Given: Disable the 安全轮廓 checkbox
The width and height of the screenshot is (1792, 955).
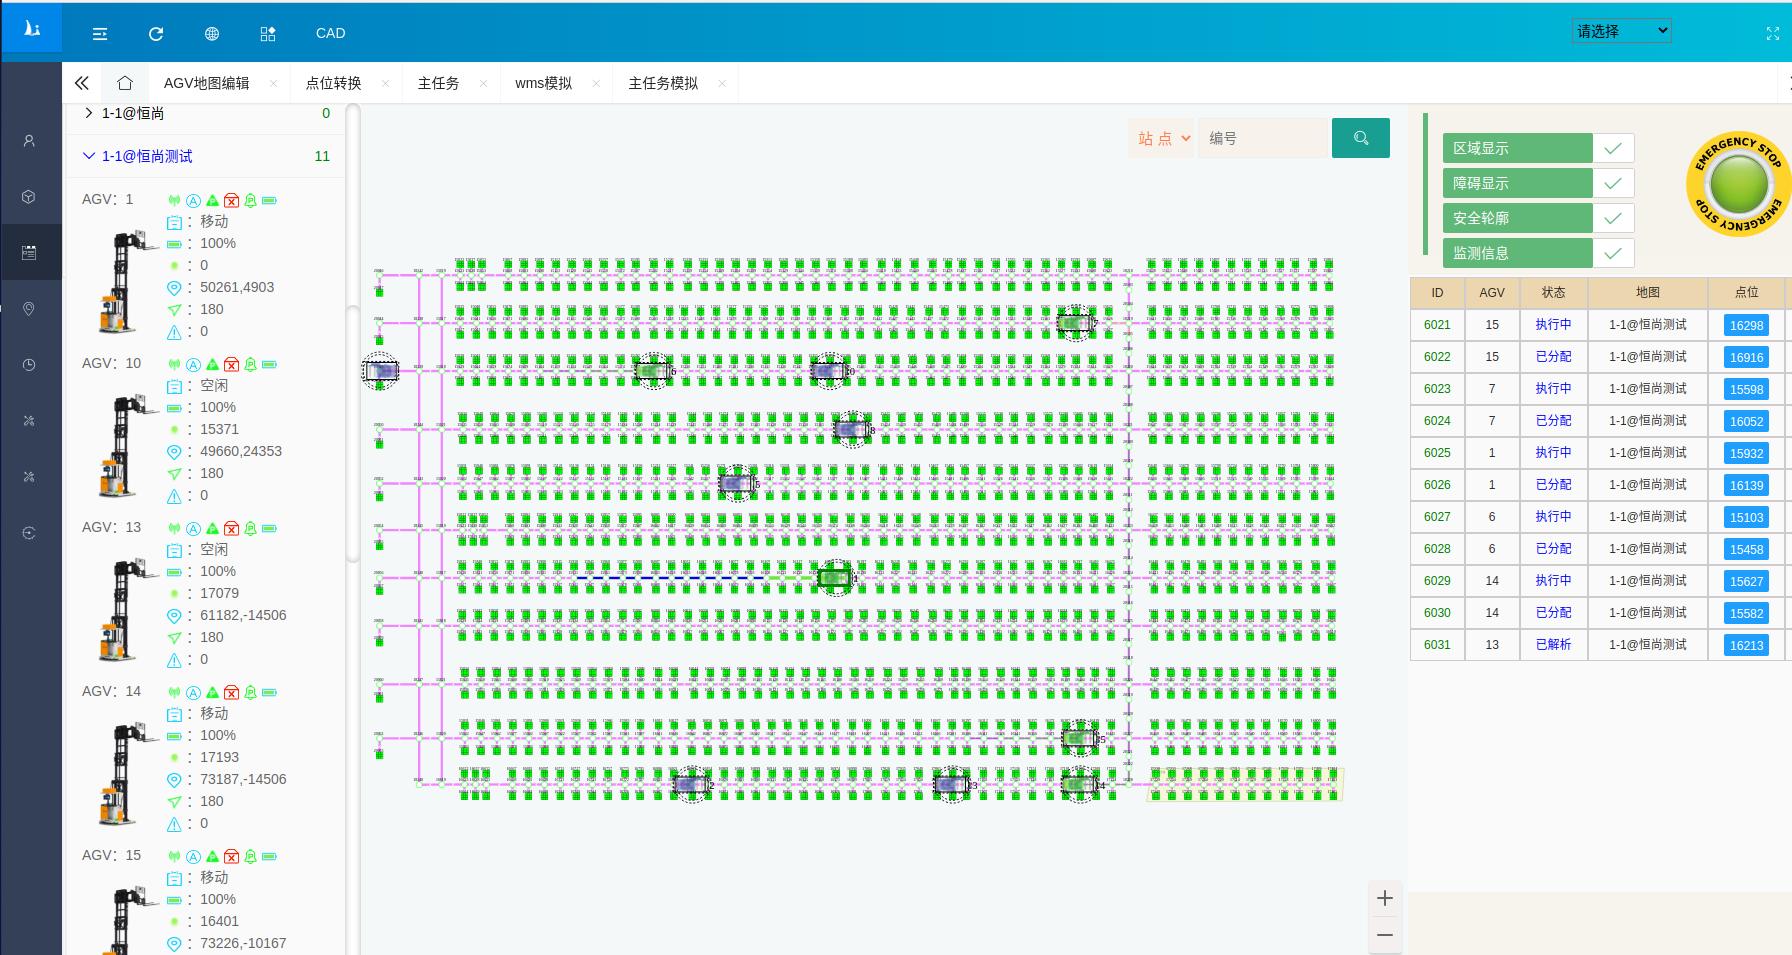Looking at the screenshot, I should pos(1612,218).
